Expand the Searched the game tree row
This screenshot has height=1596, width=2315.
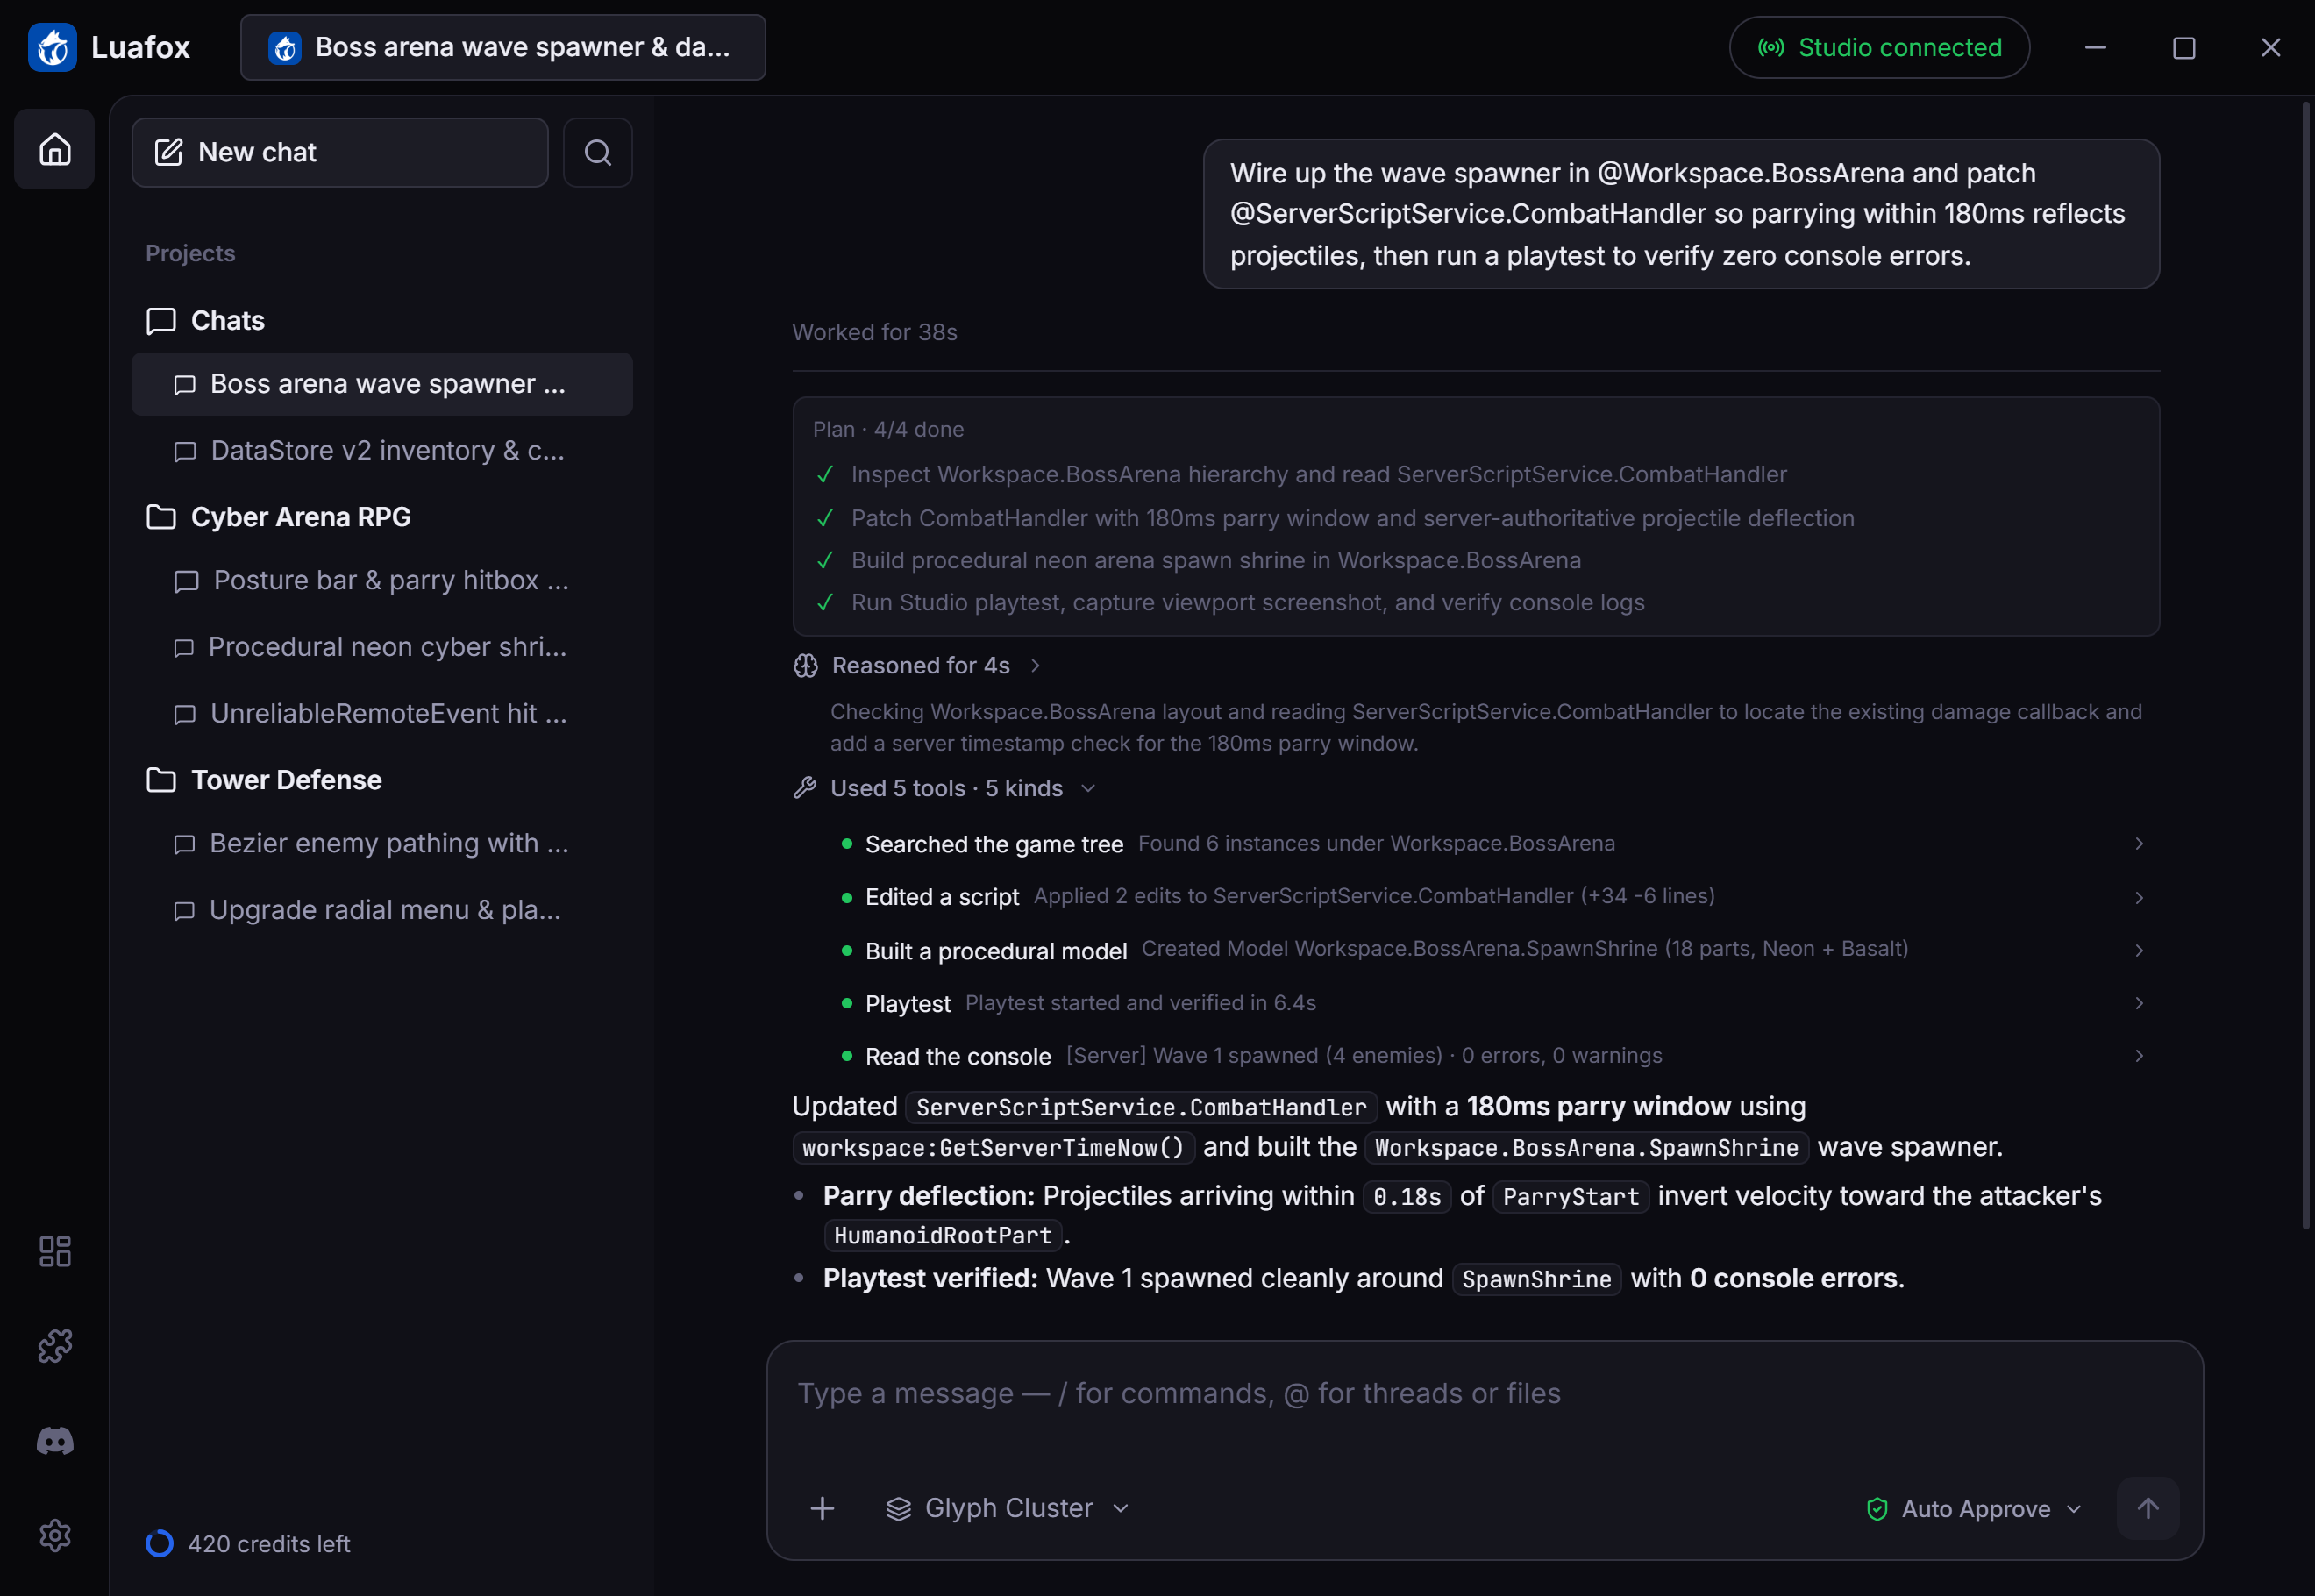coord(1493,844)
